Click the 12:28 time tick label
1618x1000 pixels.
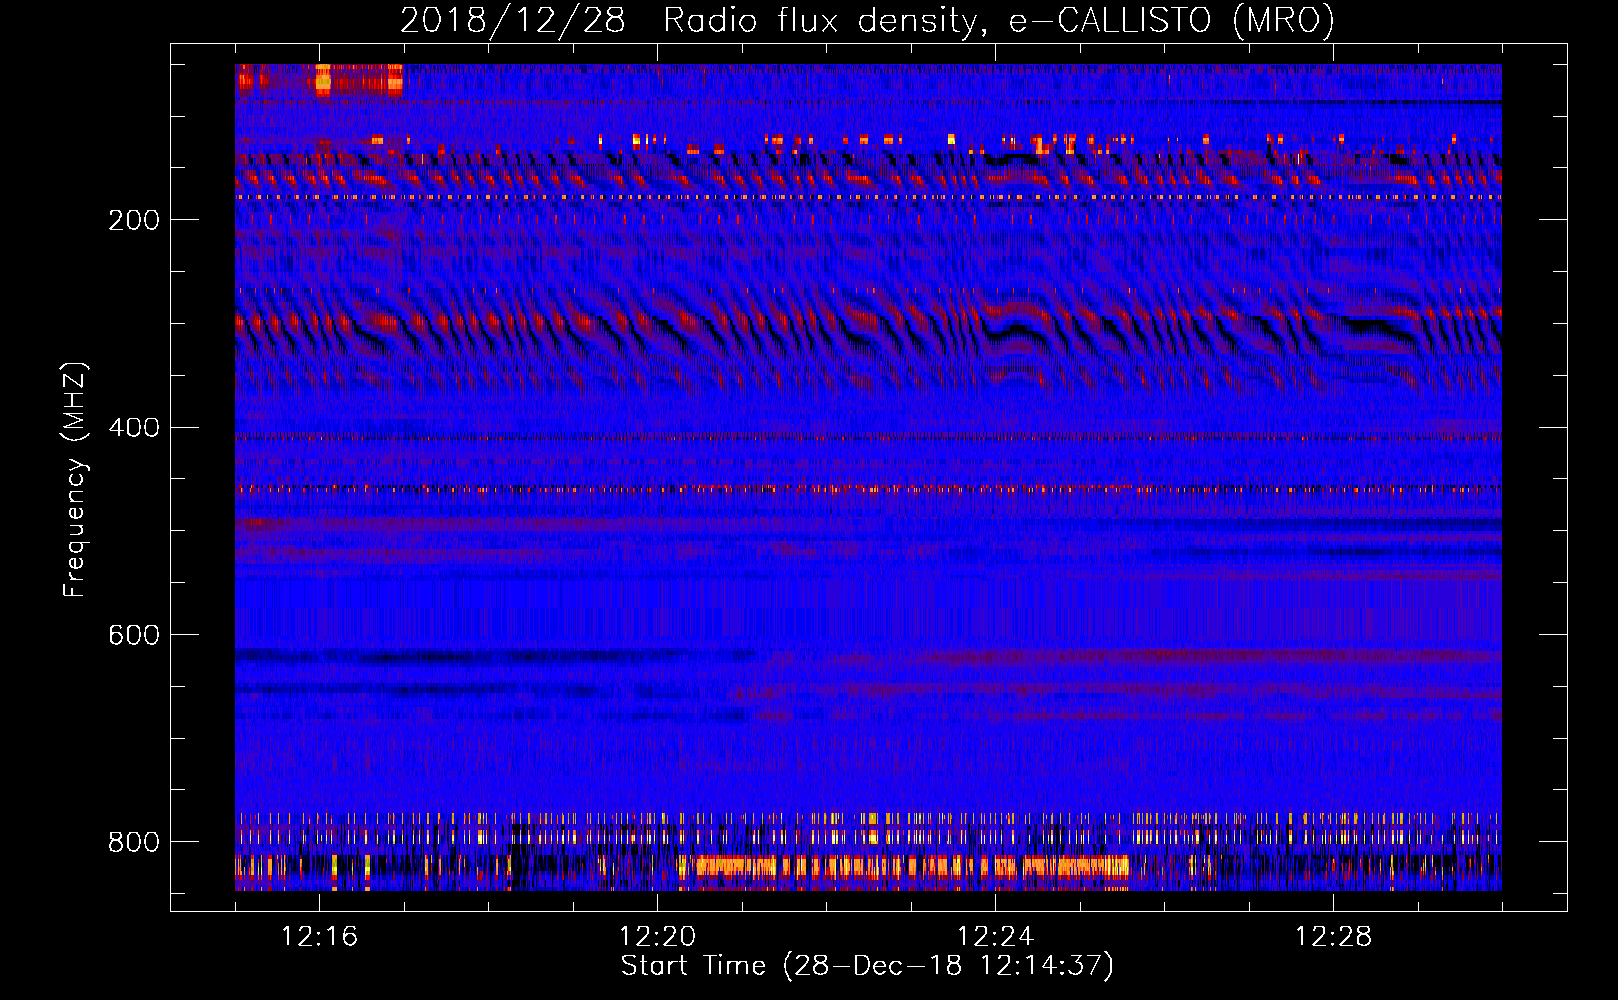point(1334,937)
